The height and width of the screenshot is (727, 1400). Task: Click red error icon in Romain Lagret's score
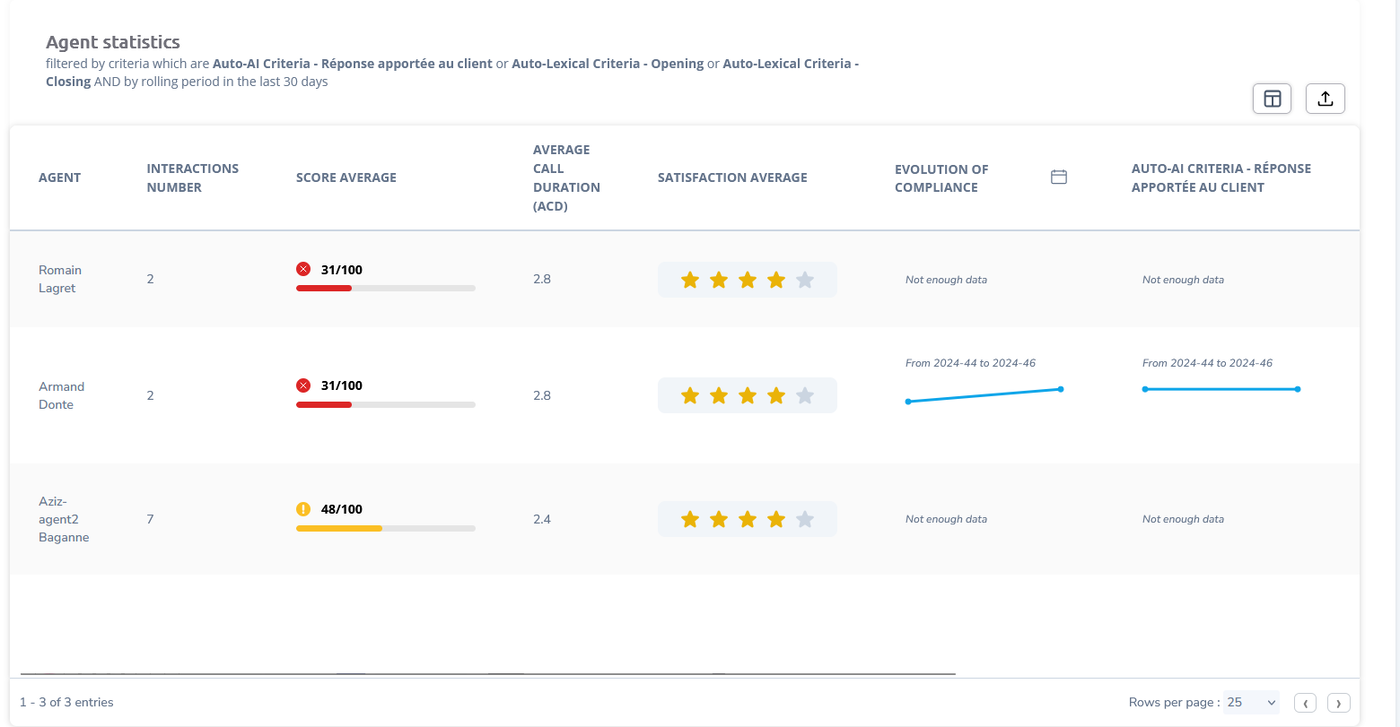coord(303,269)
